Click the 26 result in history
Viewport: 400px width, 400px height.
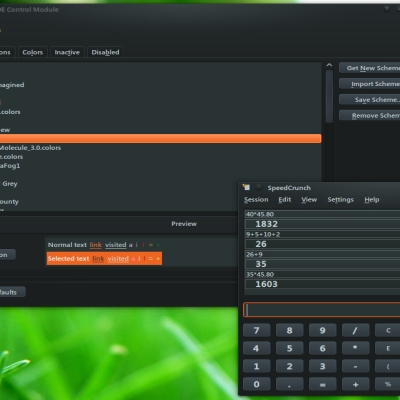[261, 244]
